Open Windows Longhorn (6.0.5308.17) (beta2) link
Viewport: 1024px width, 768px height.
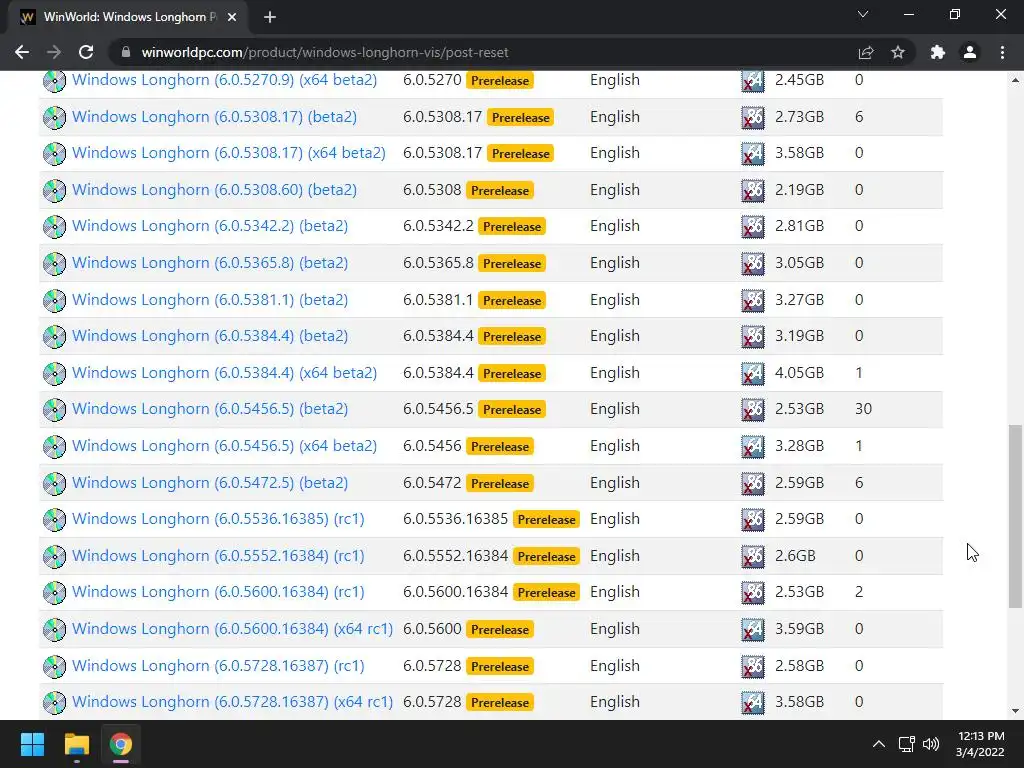[214, 117]
